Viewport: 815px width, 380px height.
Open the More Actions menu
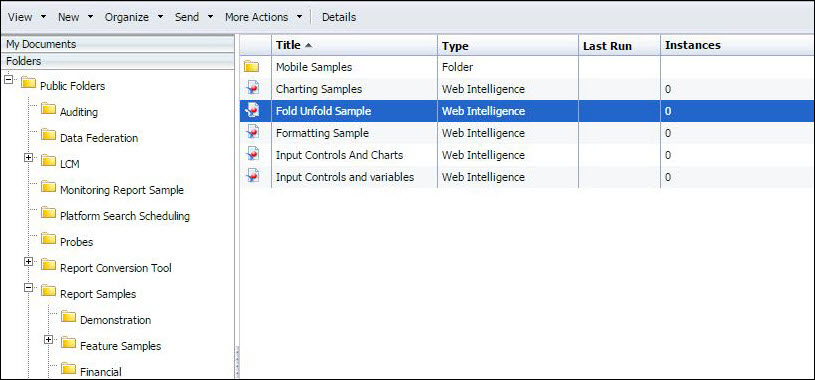[256, 17]
